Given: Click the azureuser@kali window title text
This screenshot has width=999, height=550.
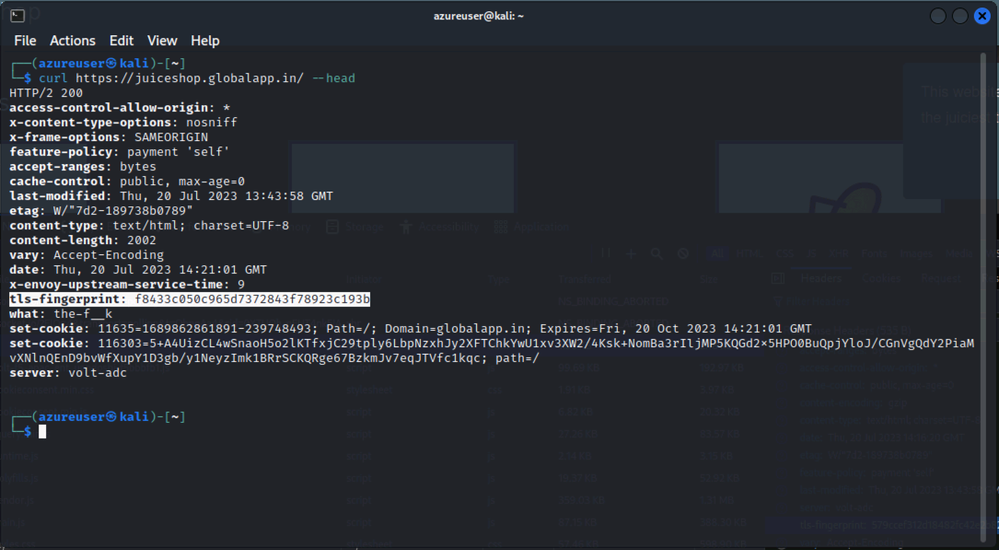Looking at the screenshot, I should (x=479, y=16).
